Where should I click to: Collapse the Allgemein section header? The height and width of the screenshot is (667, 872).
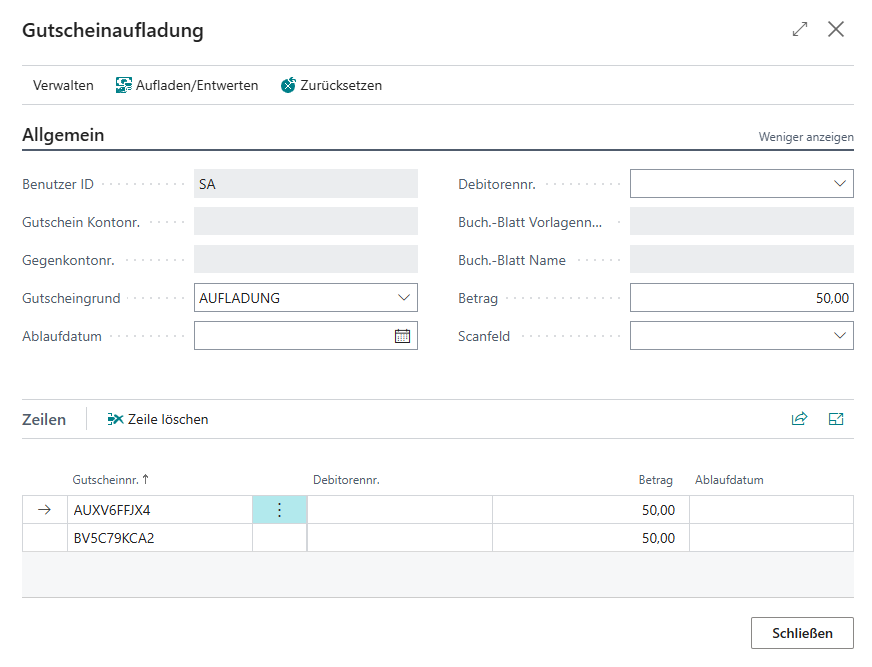[x=63, y=135]
